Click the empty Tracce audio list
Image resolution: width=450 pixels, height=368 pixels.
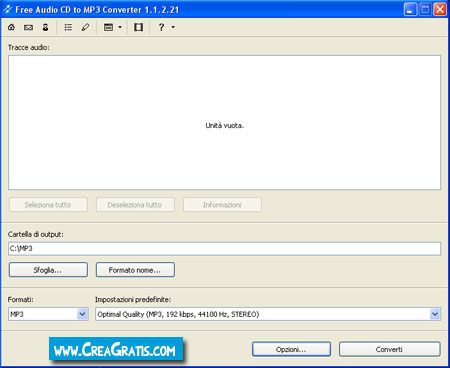(224, 123)
